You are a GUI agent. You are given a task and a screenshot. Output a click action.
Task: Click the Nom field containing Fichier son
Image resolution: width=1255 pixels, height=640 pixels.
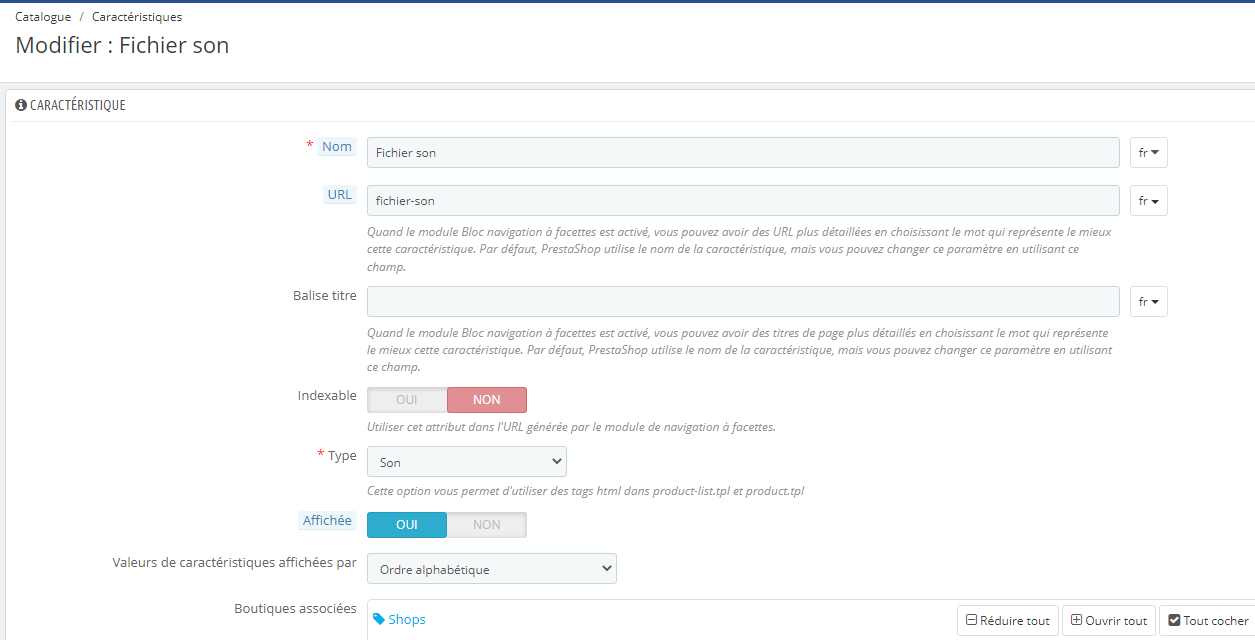(743, 153)
